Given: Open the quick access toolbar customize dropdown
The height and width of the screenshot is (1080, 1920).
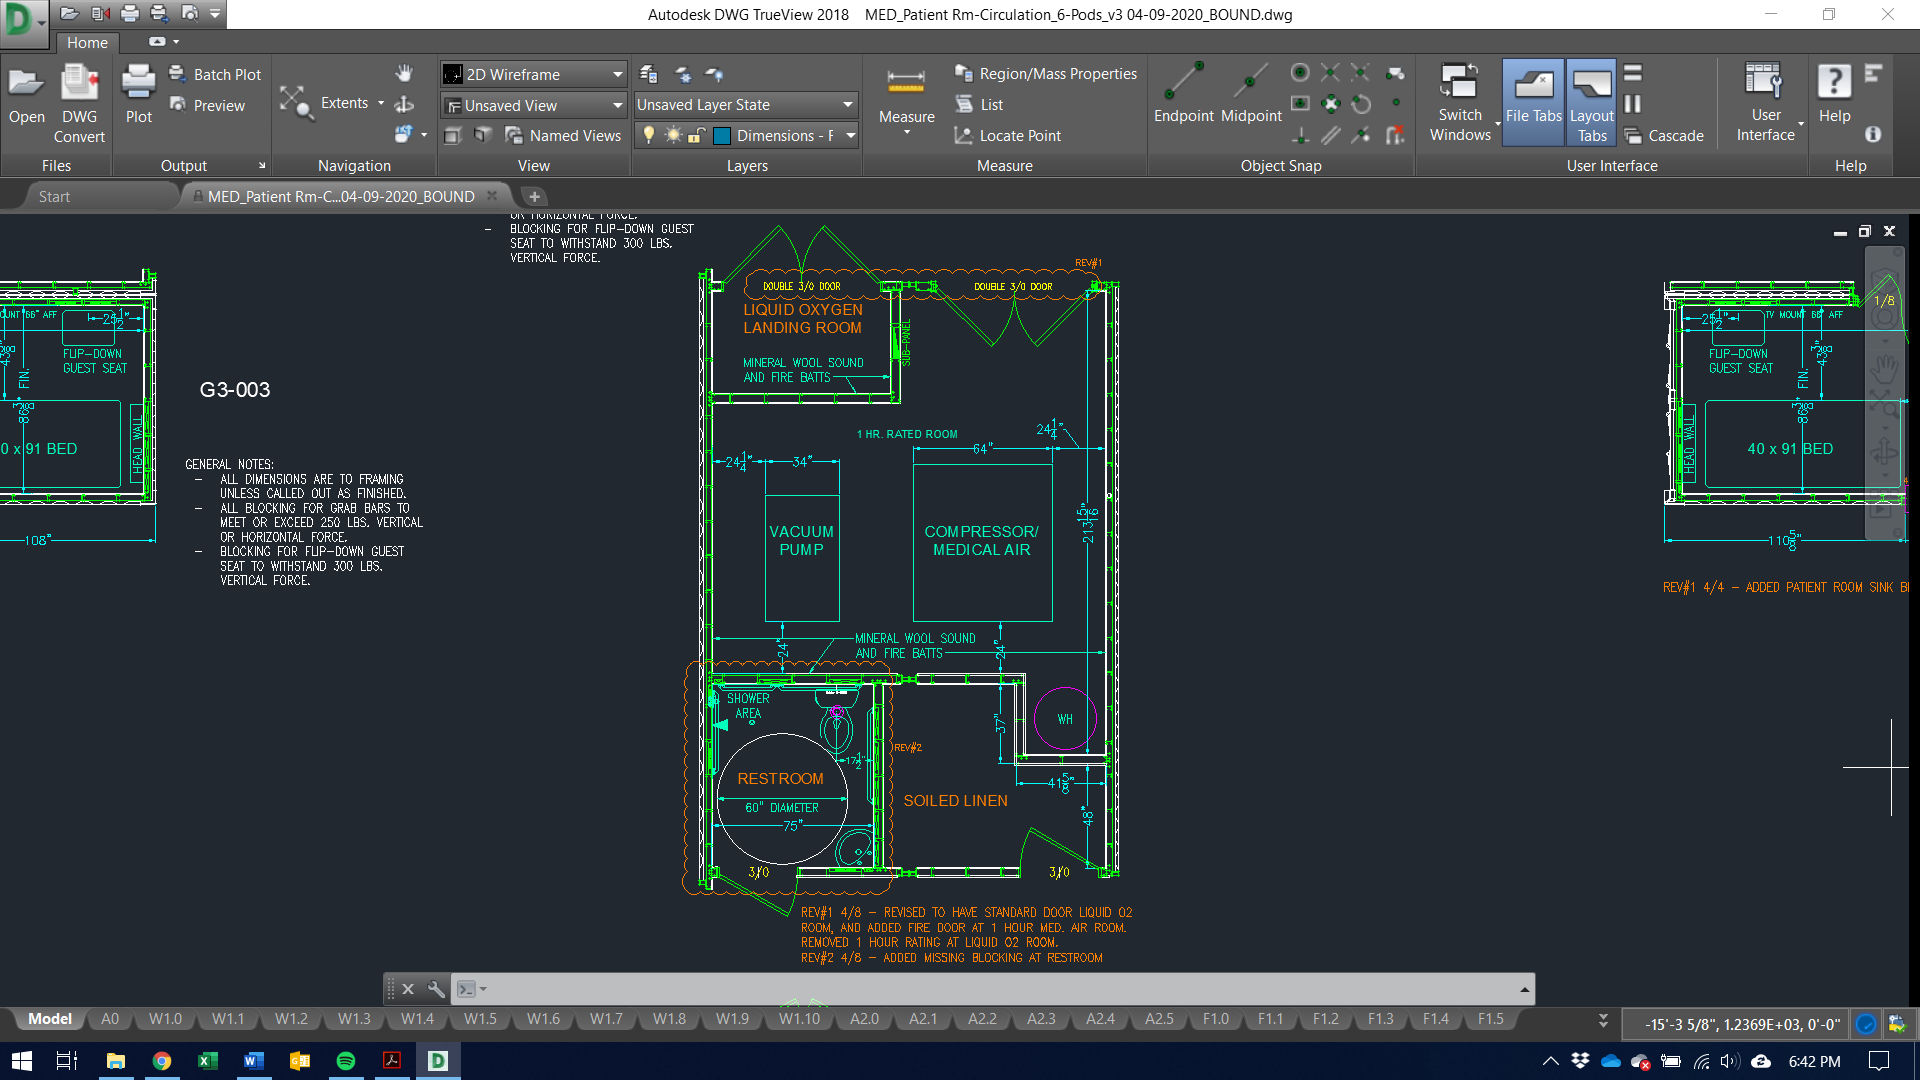Looking at the screenshot, I should (x=215, y=14).
